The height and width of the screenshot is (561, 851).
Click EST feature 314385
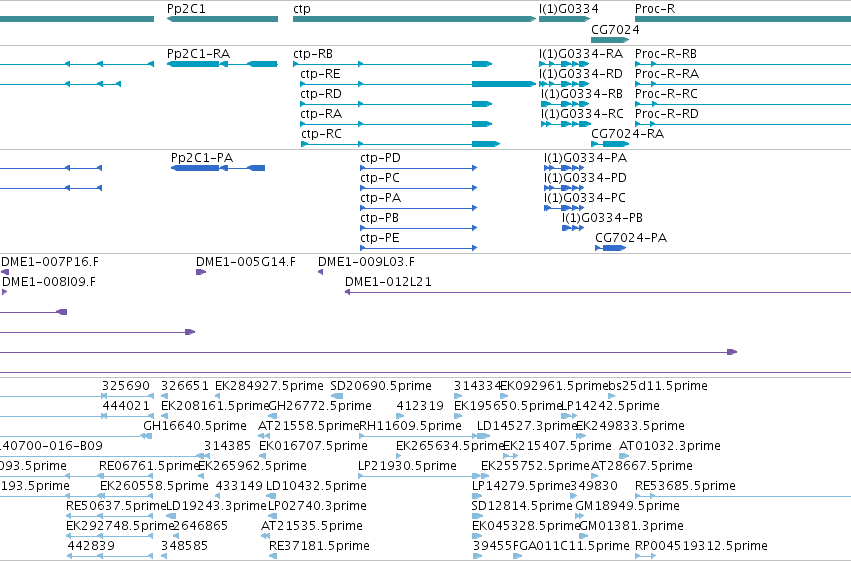click(x=227, y=446)
